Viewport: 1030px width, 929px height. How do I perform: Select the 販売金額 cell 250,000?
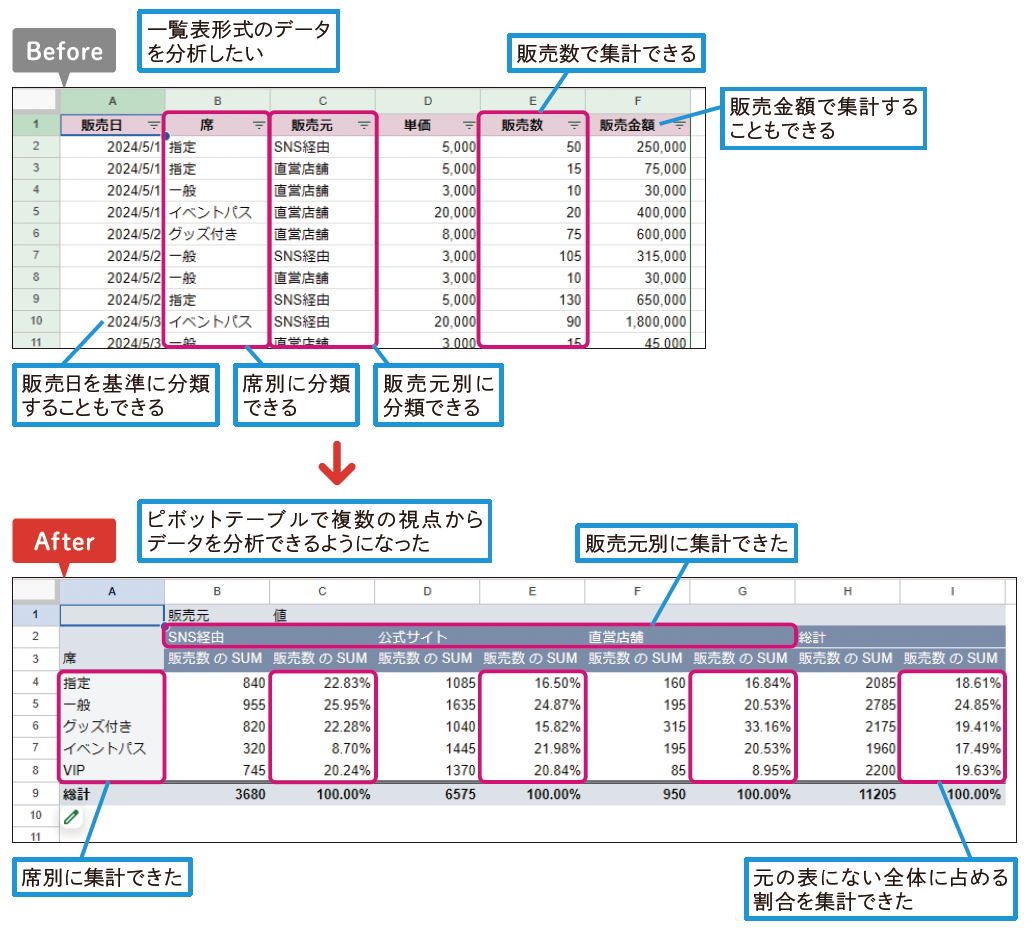click(638, 147)
